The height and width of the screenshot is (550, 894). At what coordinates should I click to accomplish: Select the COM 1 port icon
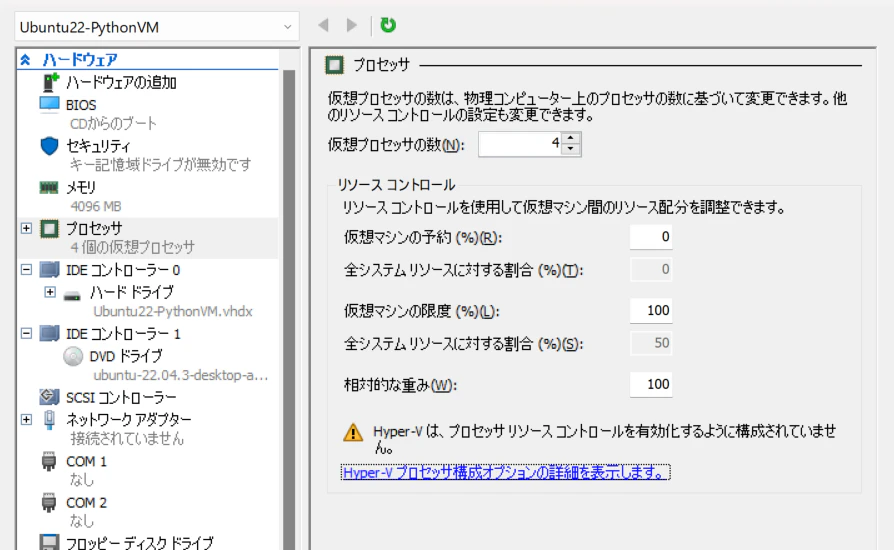49,461
